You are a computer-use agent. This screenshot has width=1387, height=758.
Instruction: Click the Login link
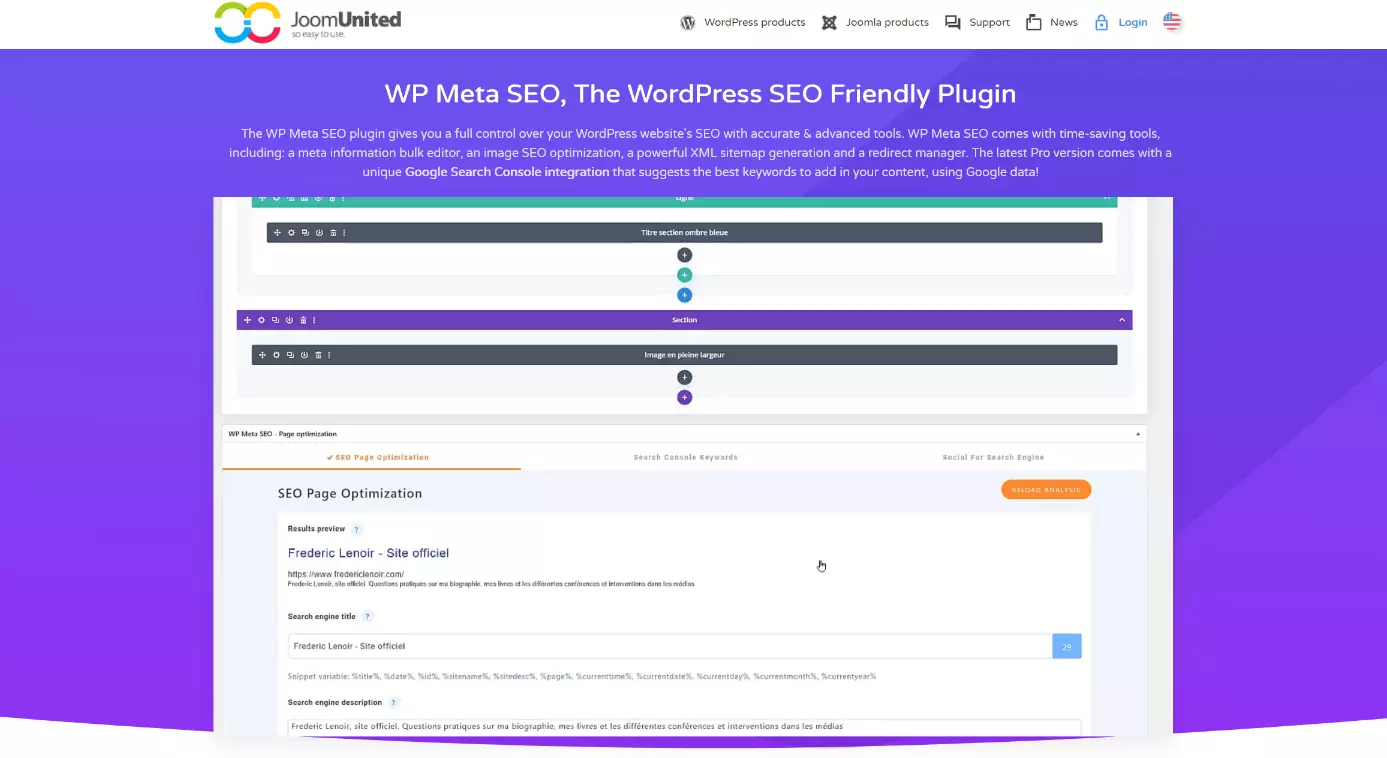1121,22
